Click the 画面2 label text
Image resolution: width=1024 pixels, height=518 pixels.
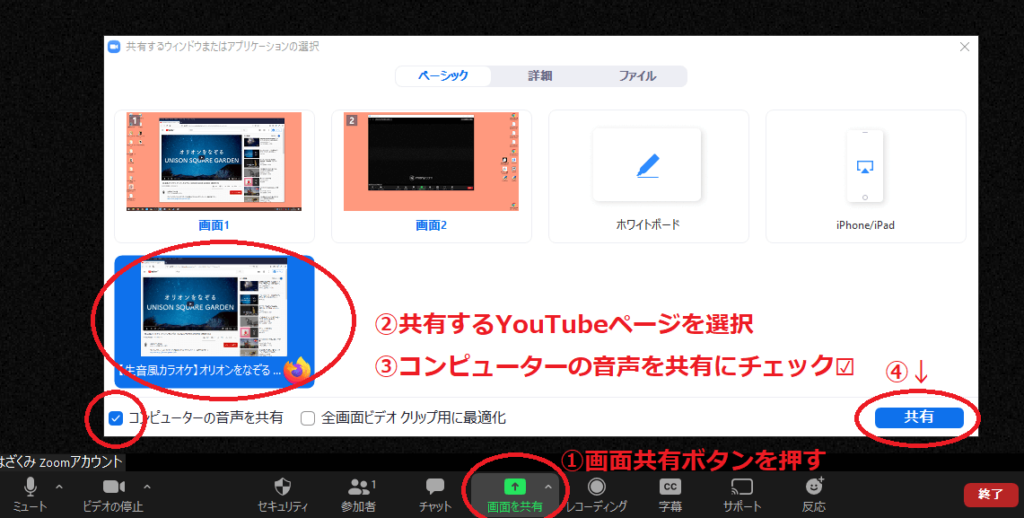pos(431,225)
